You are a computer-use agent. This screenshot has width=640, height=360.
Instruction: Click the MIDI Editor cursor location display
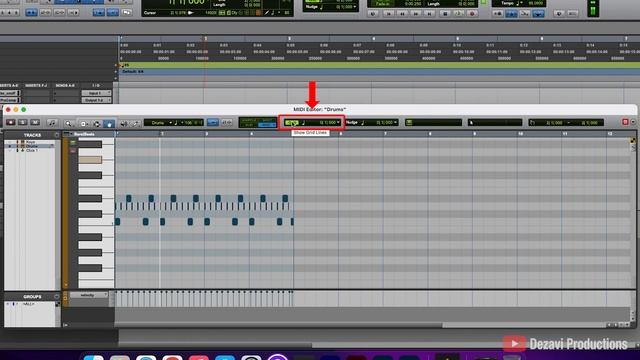[495, 122]
